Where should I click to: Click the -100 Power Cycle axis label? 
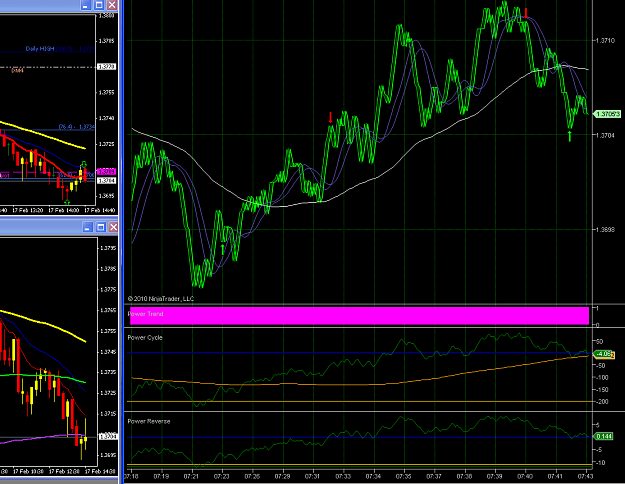pos(602,377)
